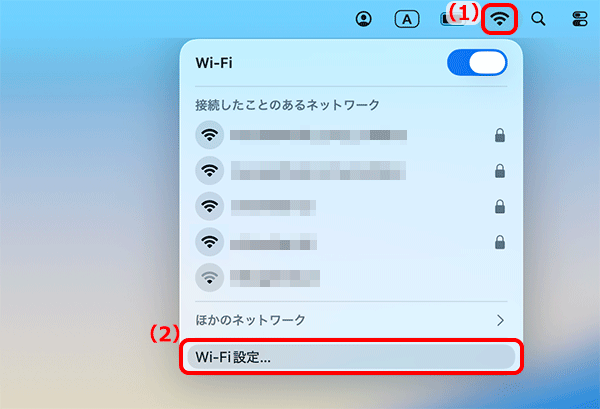The width and height of the screenshot is (600, 409).
Task: Click the third network's Wi-Fi icon
Action: click(x=210, y=206)
